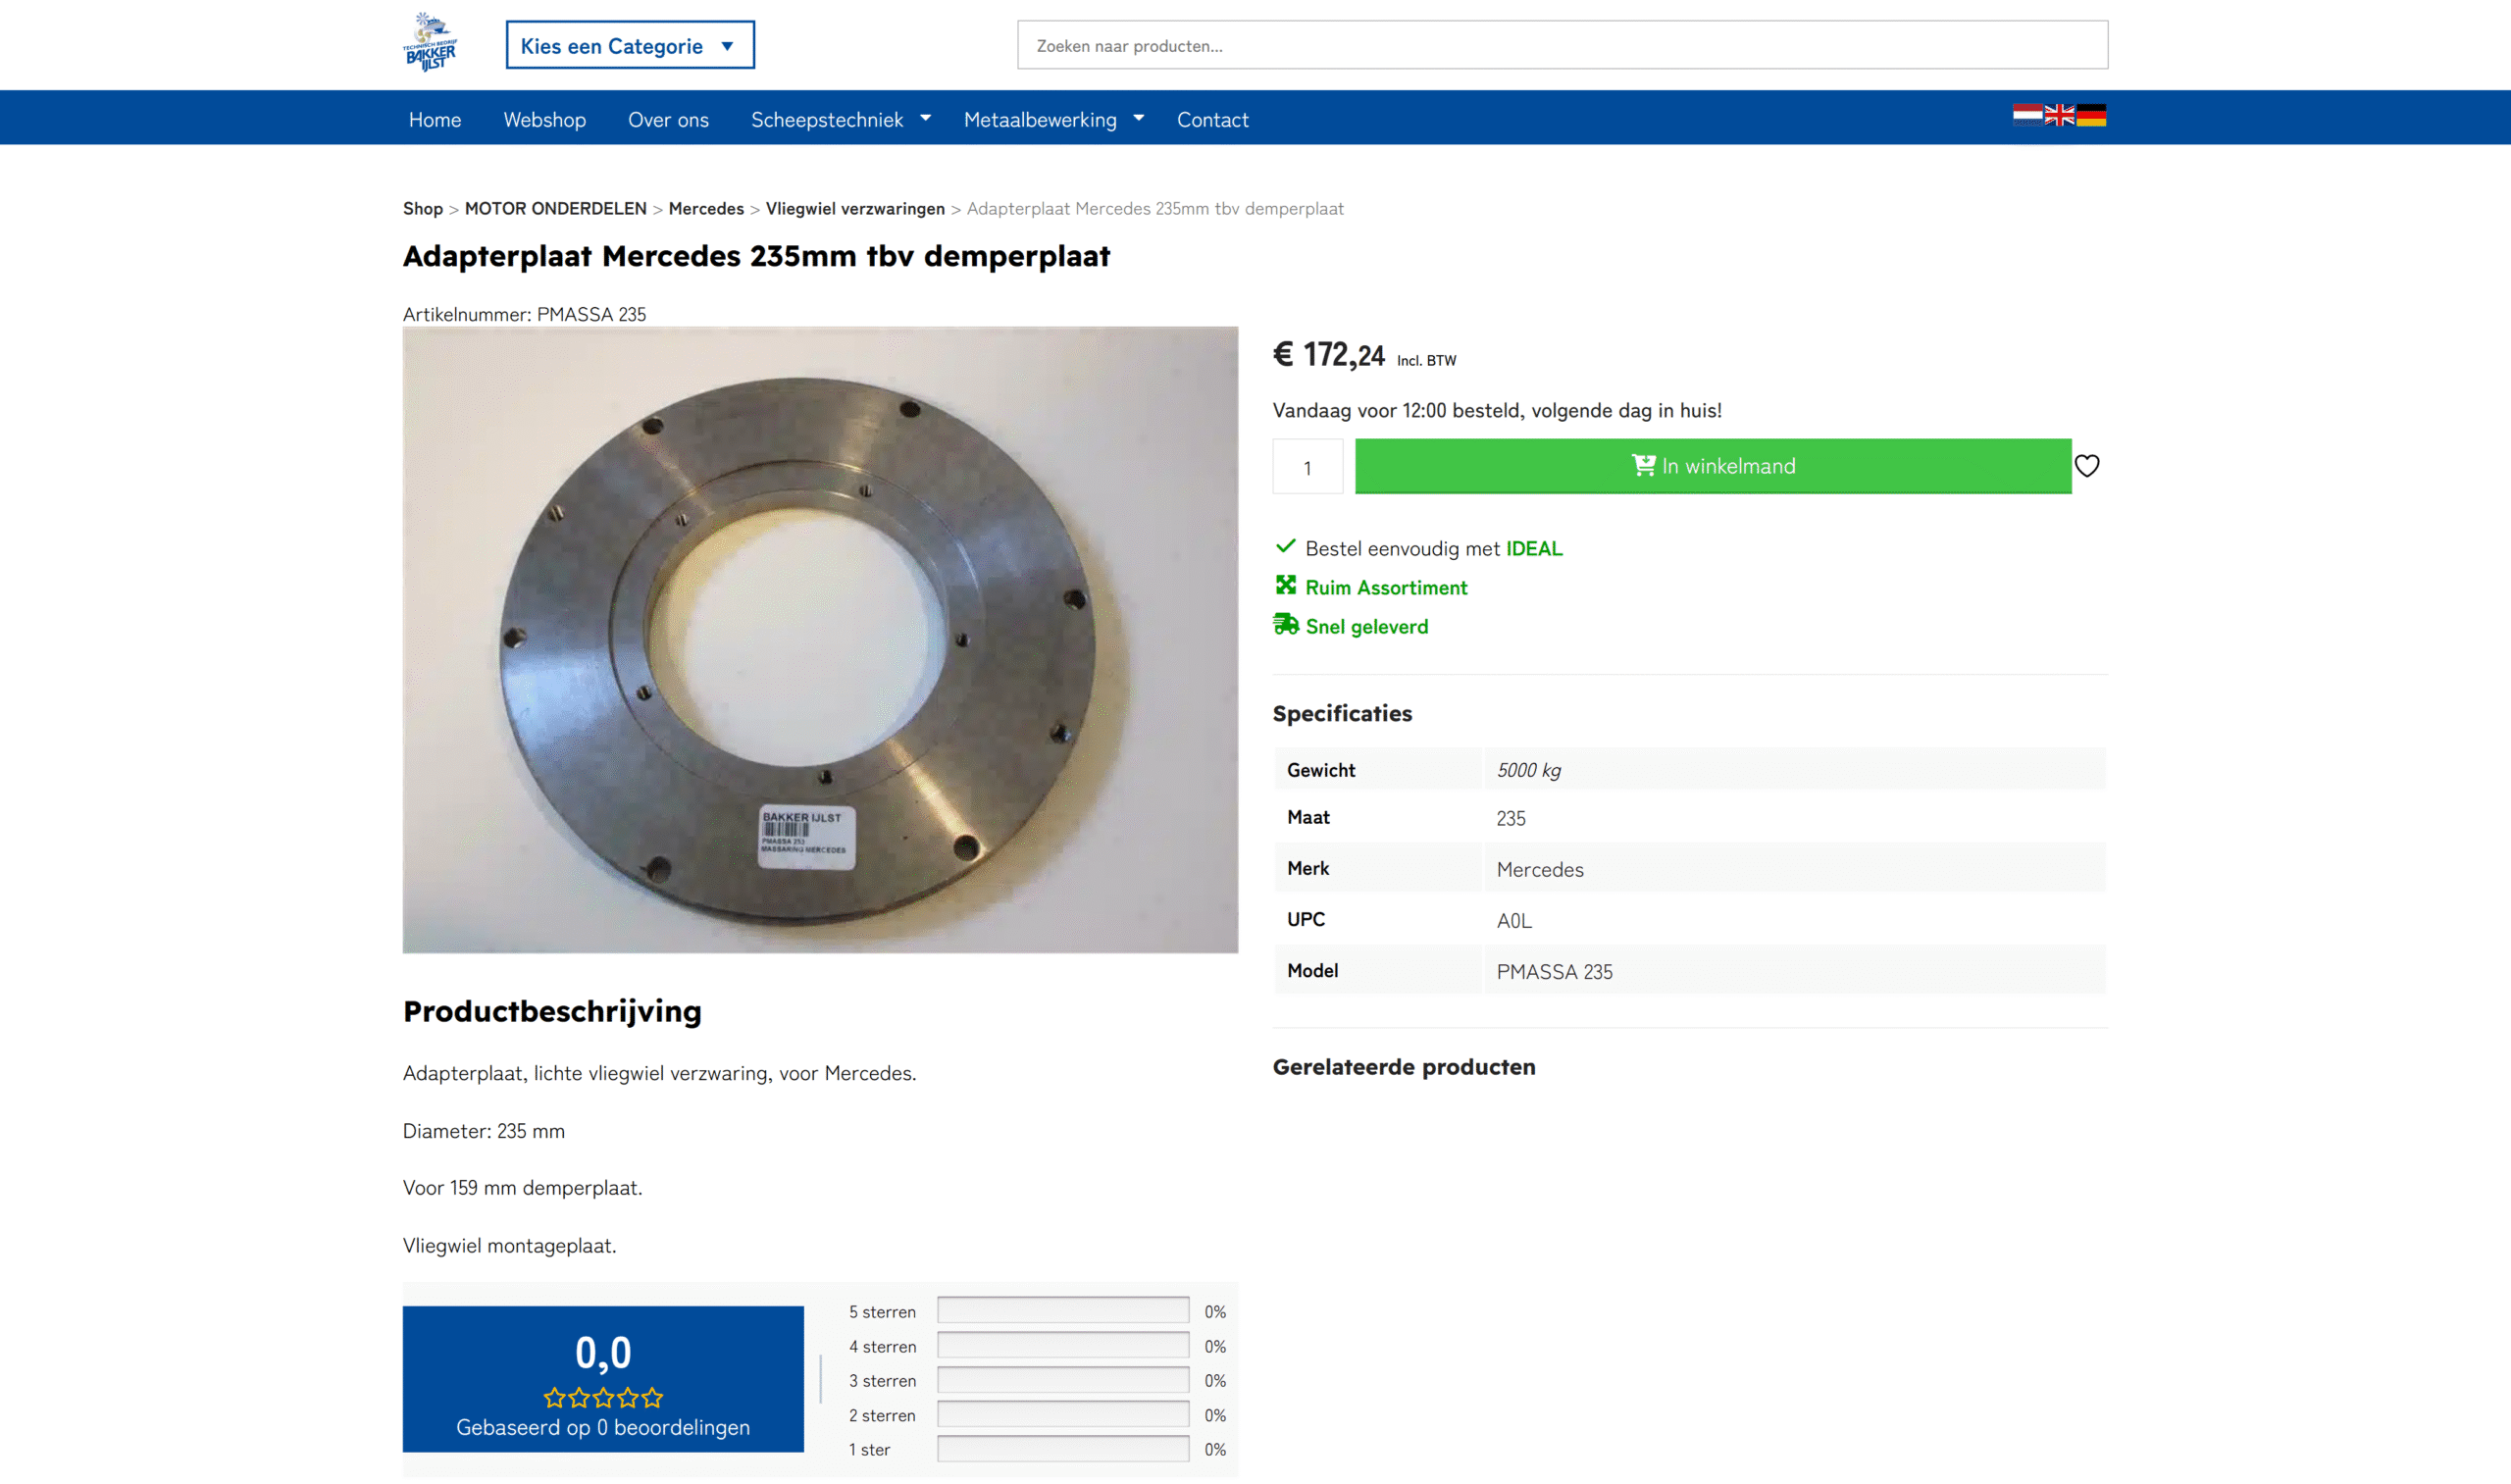Add product to wishlist via heart icon

pos(2087,466)
